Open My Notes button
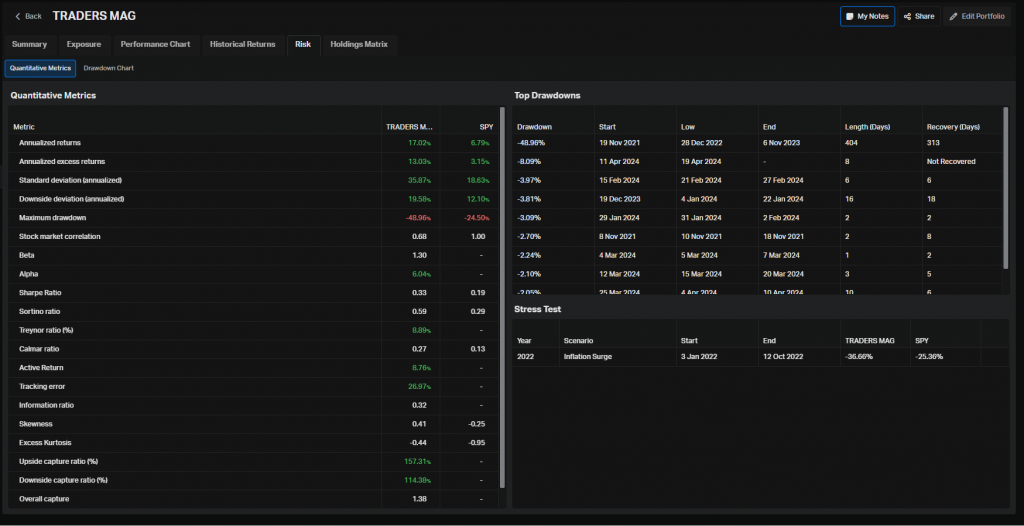 pyautogui.click(x=867, y=16)
